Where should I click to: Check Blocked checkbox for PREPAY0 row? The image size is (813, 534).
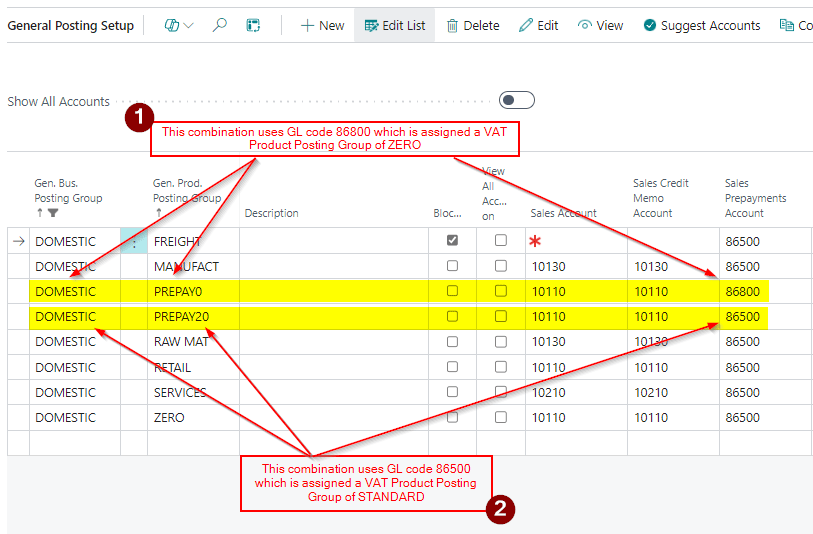pyautogui.click(x=453, y=291)
